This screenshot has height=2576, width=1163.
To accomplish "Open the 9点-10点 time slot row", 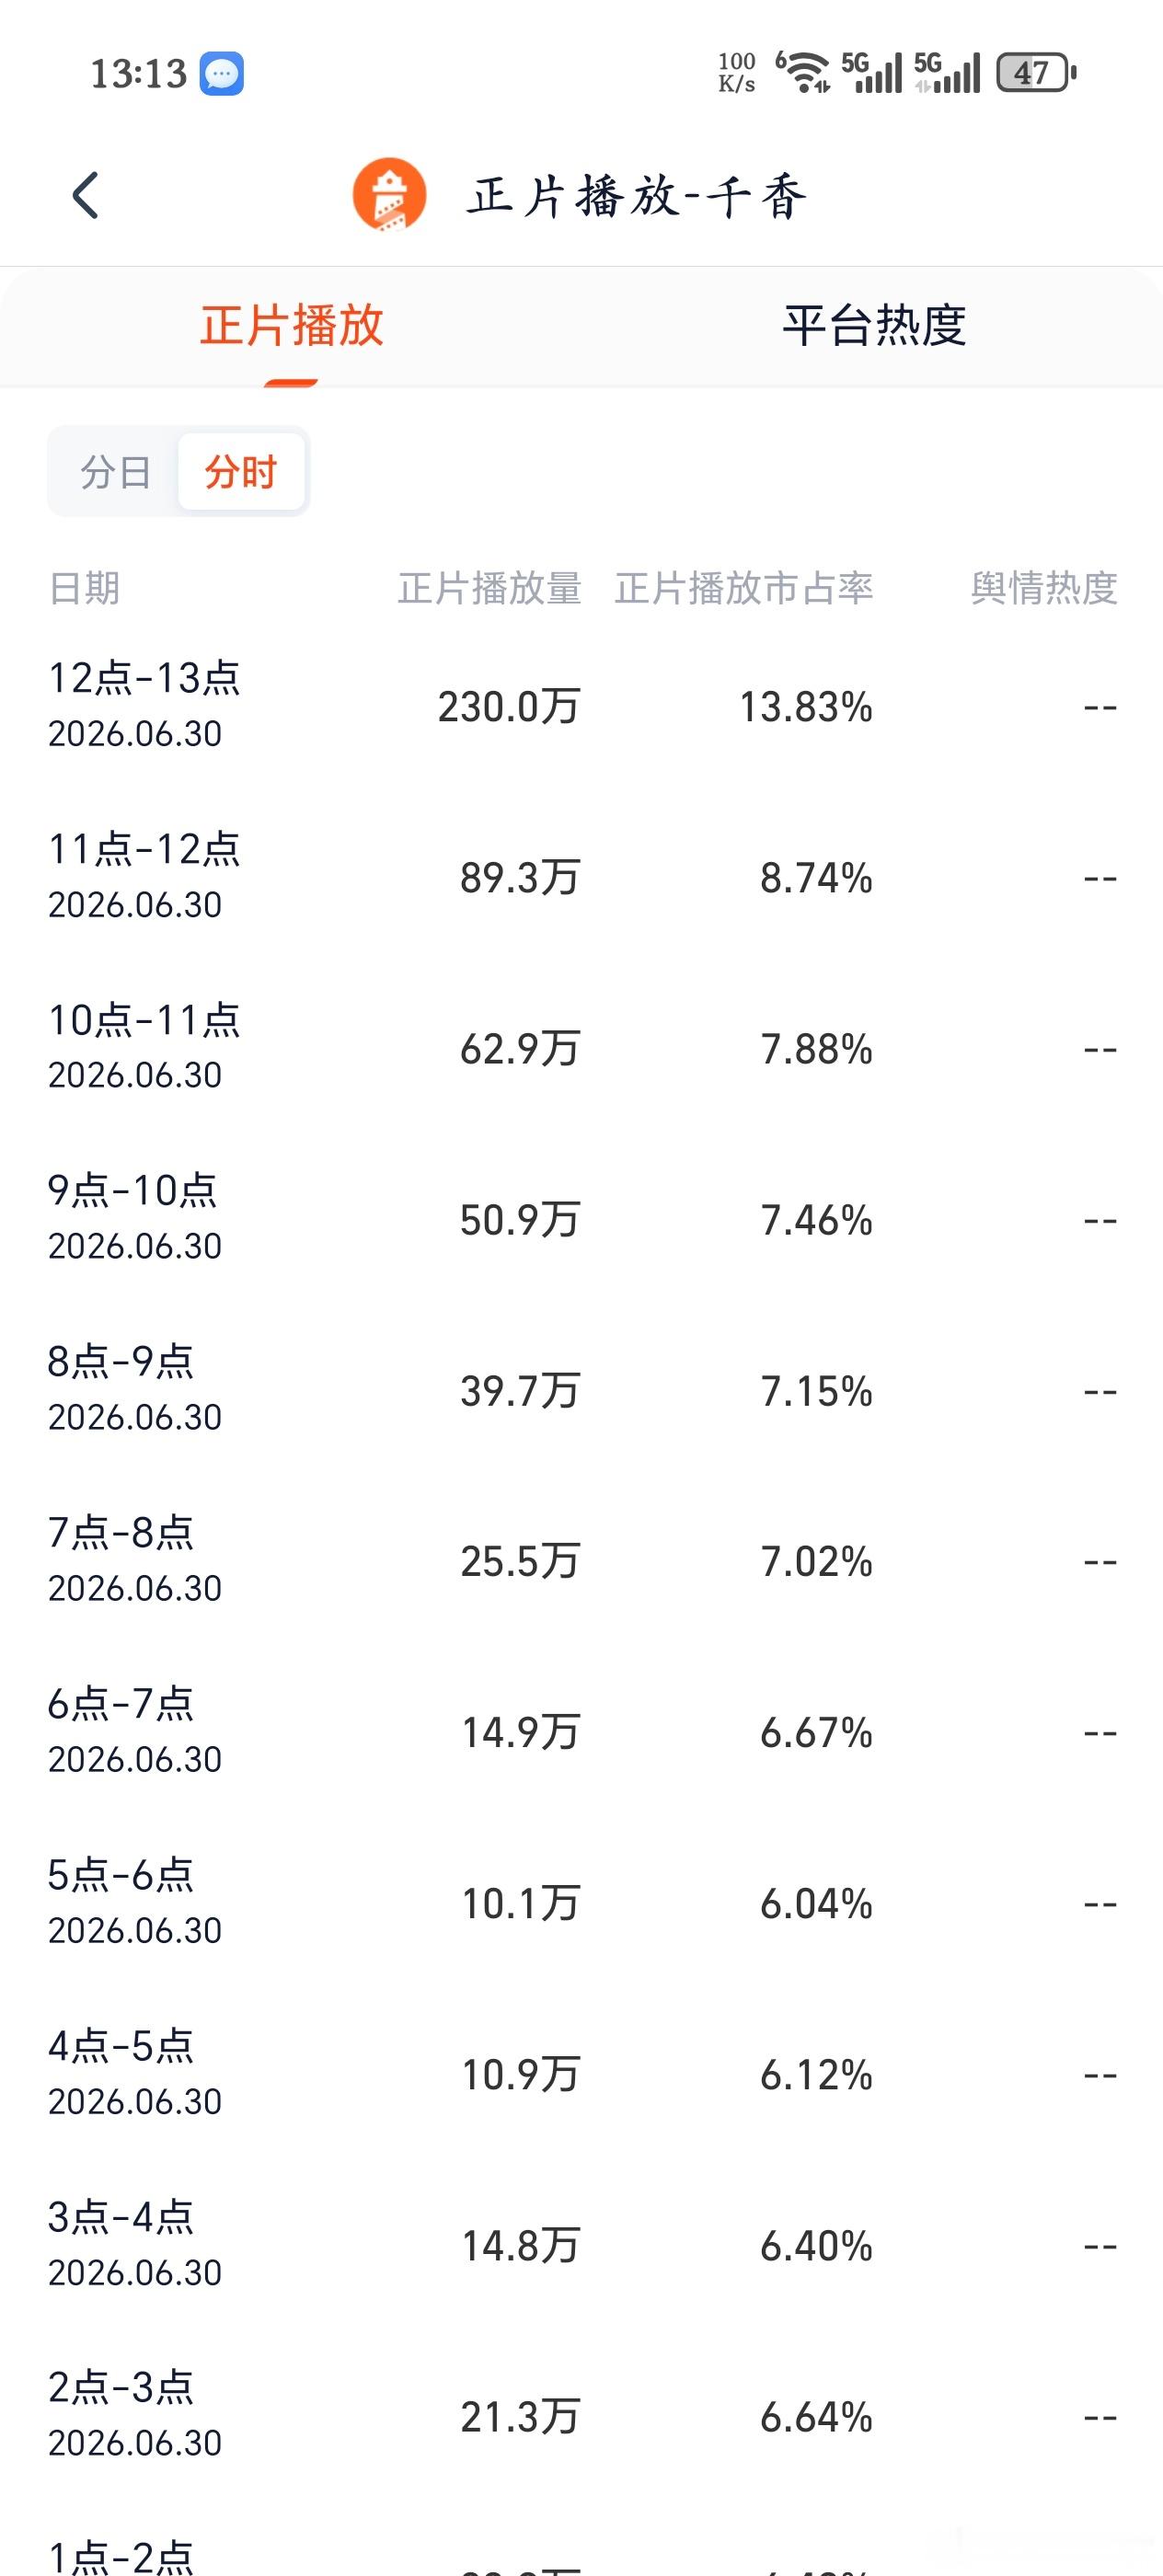I will coord(581,1219).
